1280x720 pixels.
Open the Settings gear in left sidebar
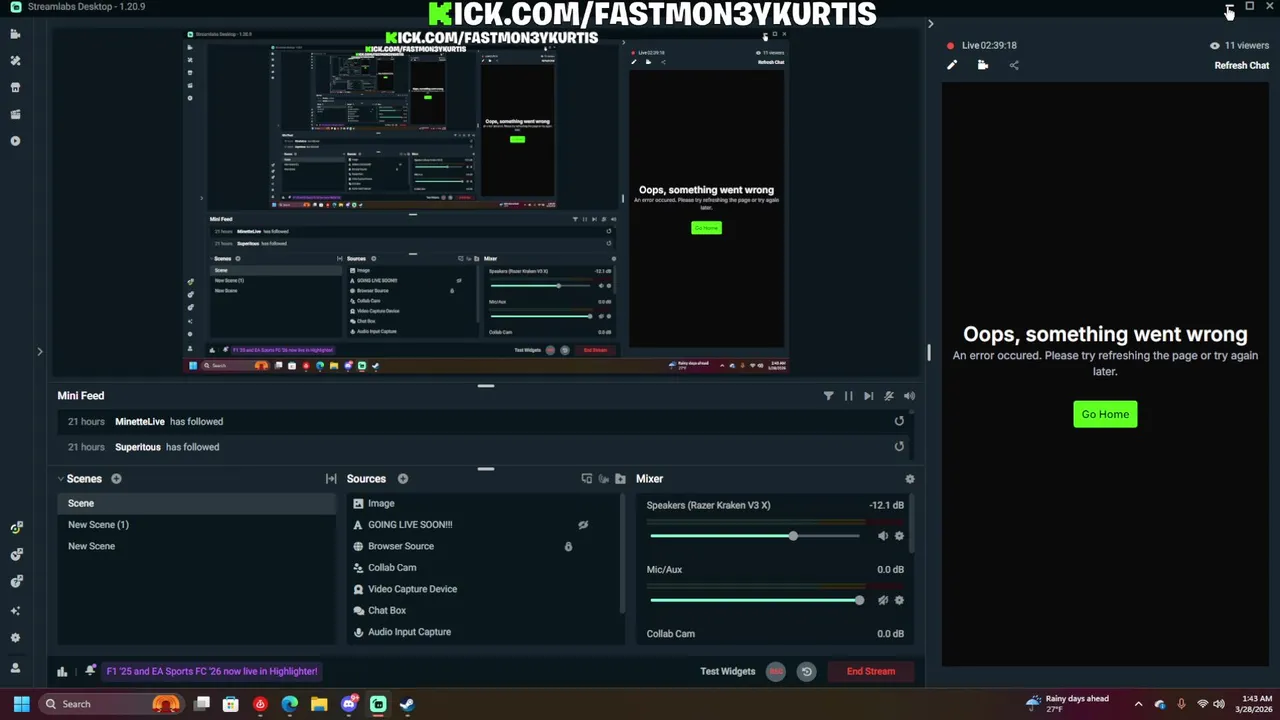point(15,638)
